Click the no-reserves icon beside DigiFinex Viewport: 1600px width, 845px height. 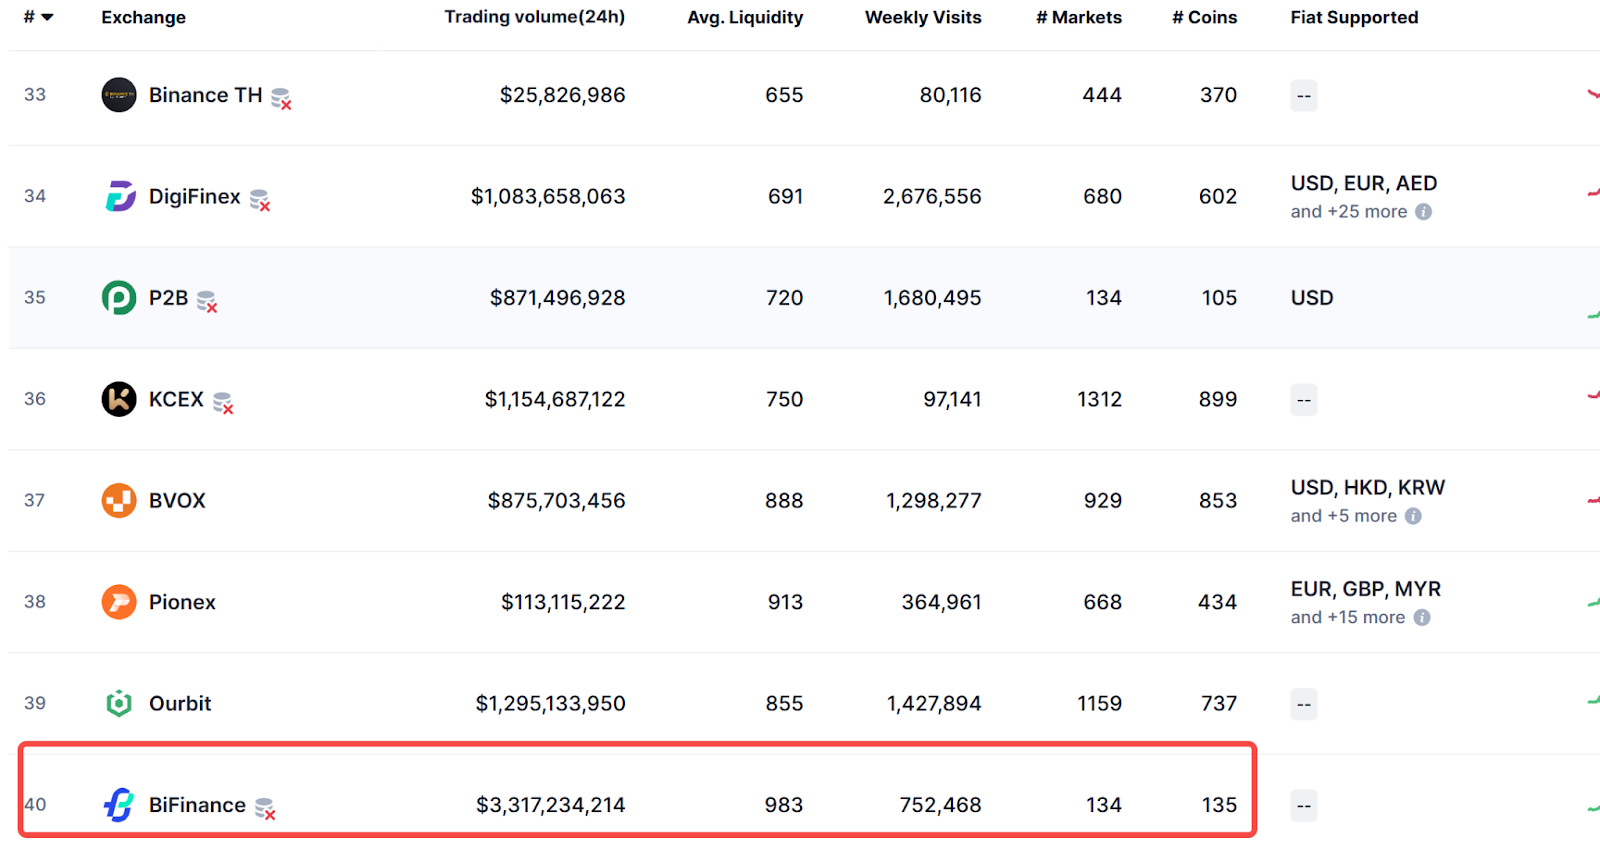click(x=260, y=200)
